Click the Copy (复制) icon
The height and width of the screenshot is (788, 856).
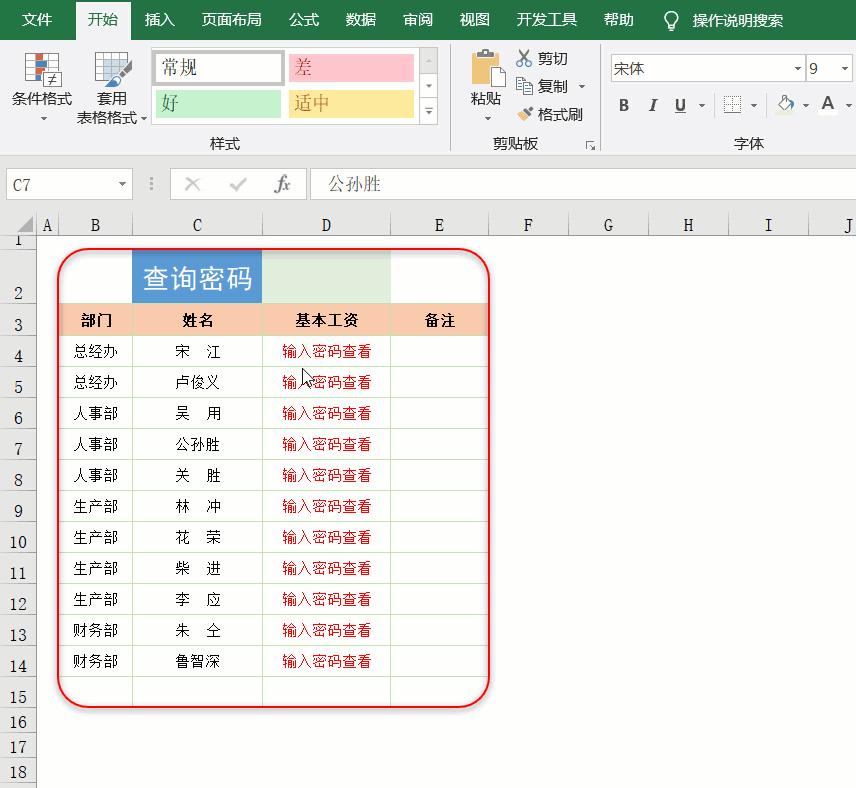[523, 82]
